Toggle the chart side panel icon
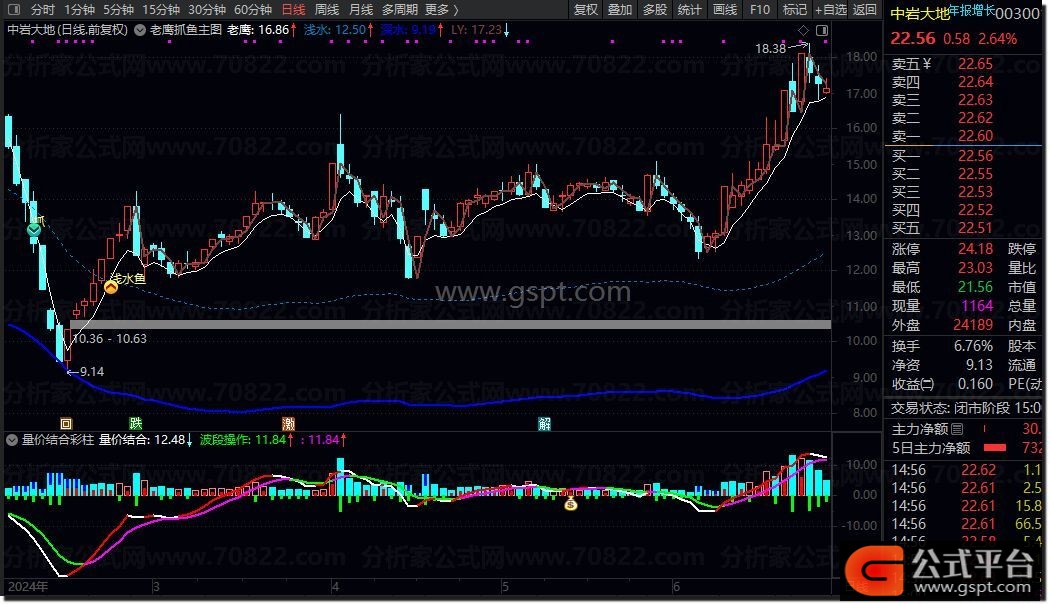The height and width of the screenshot is (604, 1050). tap(822, 30)
